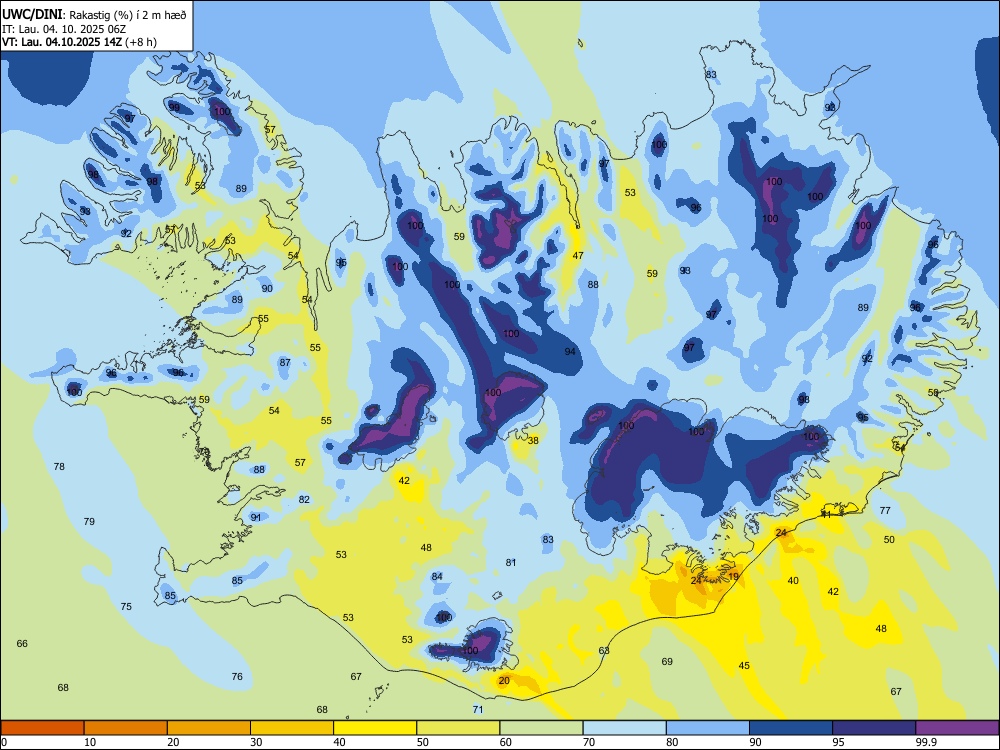Click the map value '91' in west Iceland
Image resolution: width=1000 pixels, height=750 pixels.
256,517
